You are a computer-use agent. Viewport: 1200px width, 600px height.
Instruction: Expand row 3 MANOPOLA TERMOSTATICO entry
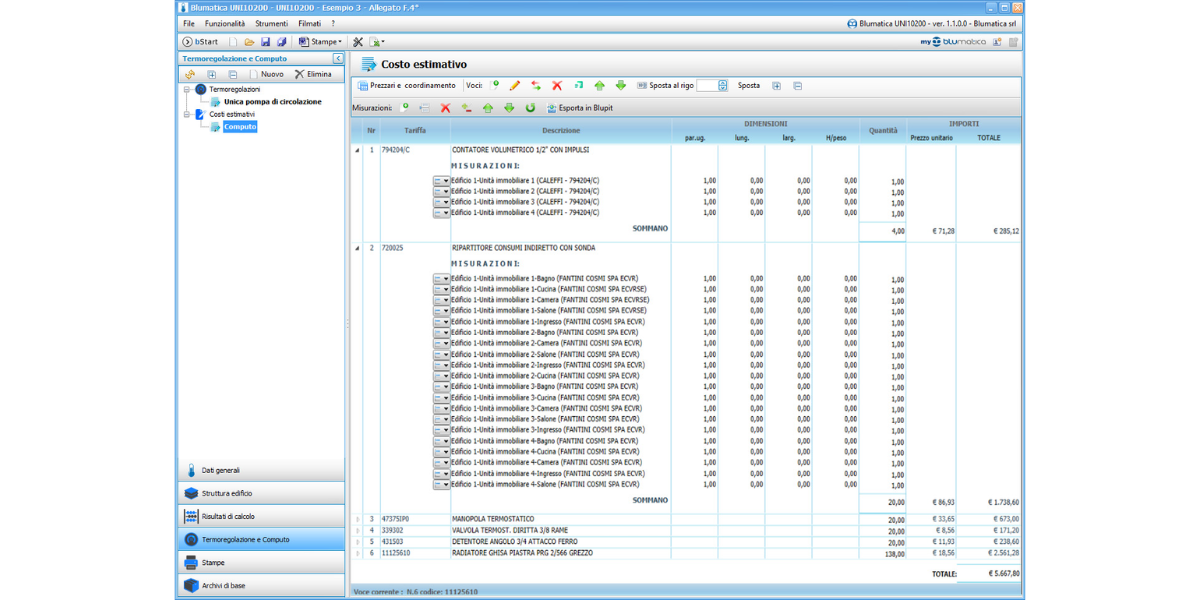click(x=358, y=519)
